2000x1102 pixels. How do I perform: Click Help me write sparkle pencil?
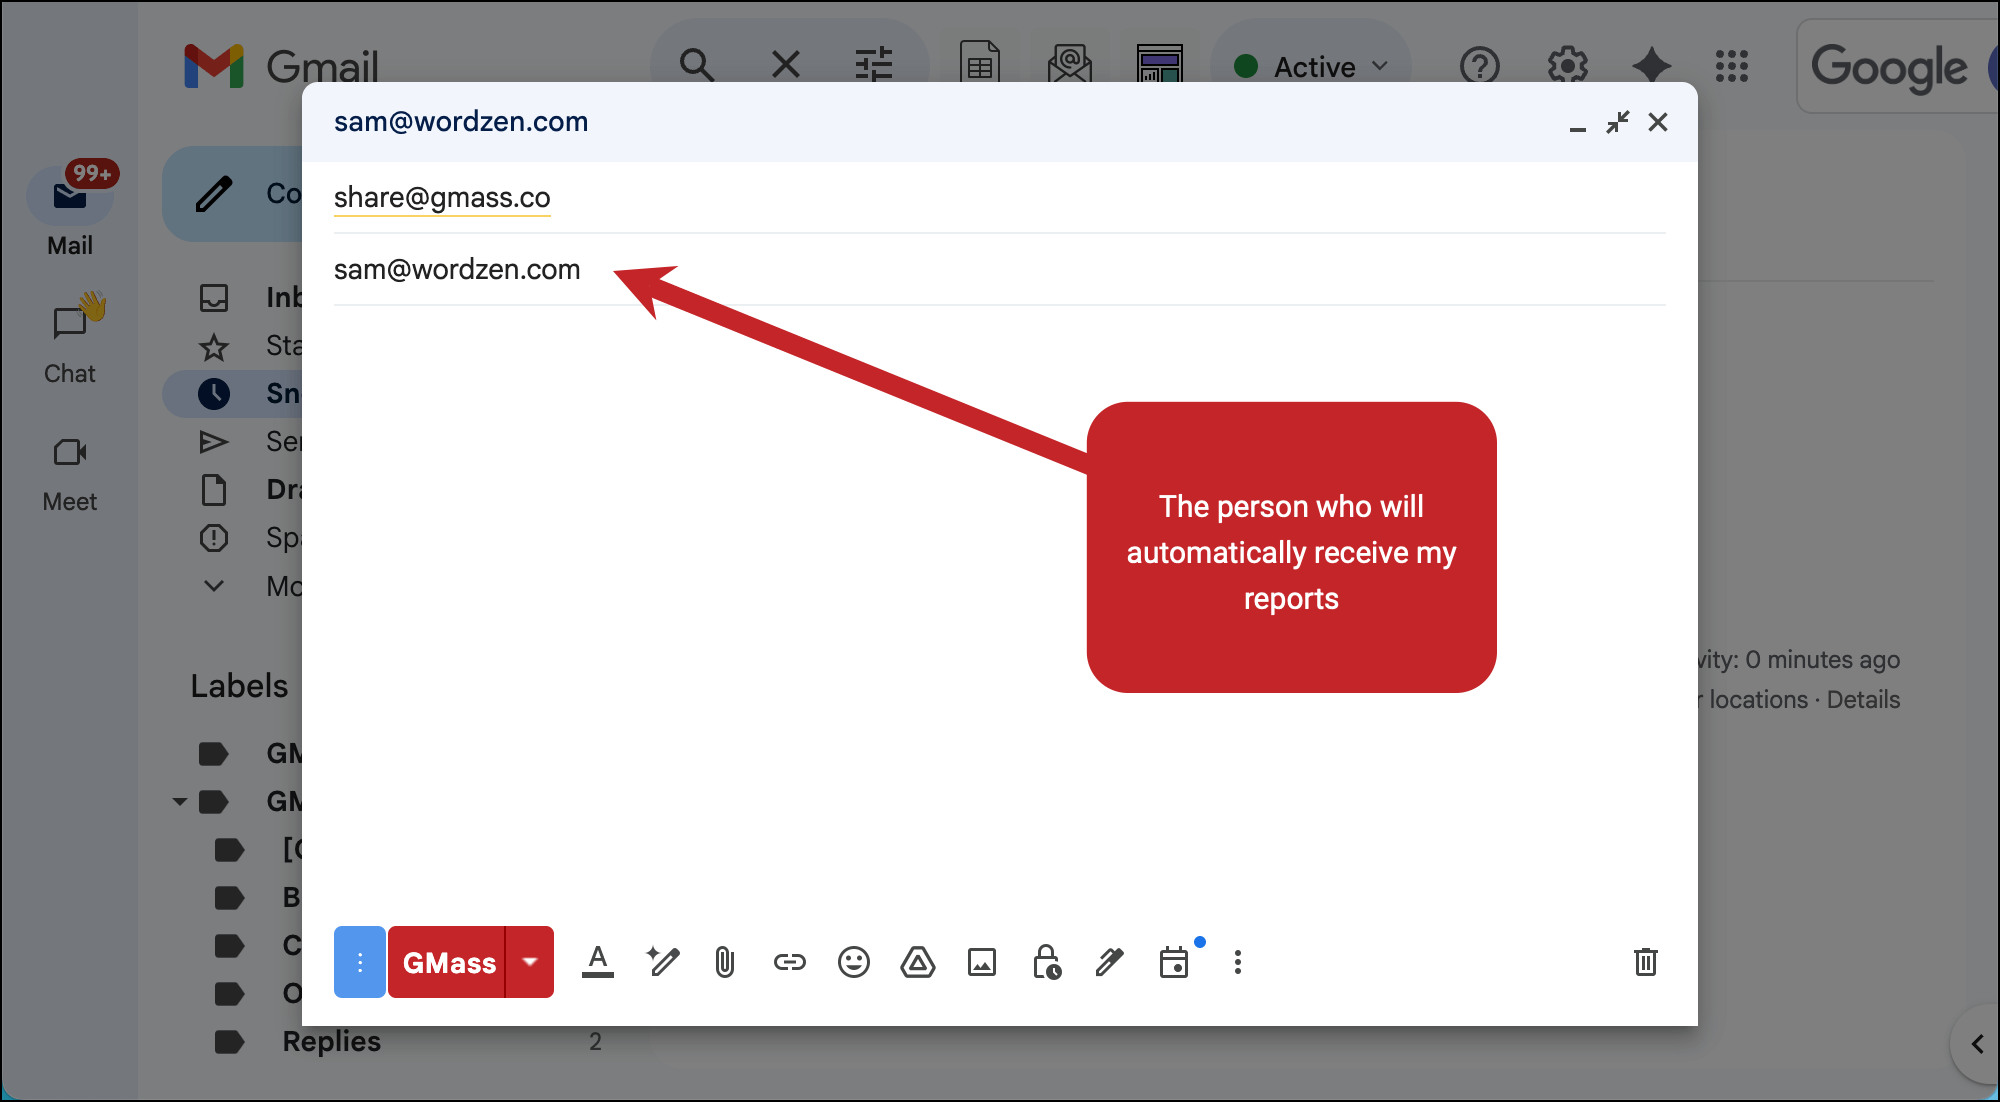pos(662,962)
